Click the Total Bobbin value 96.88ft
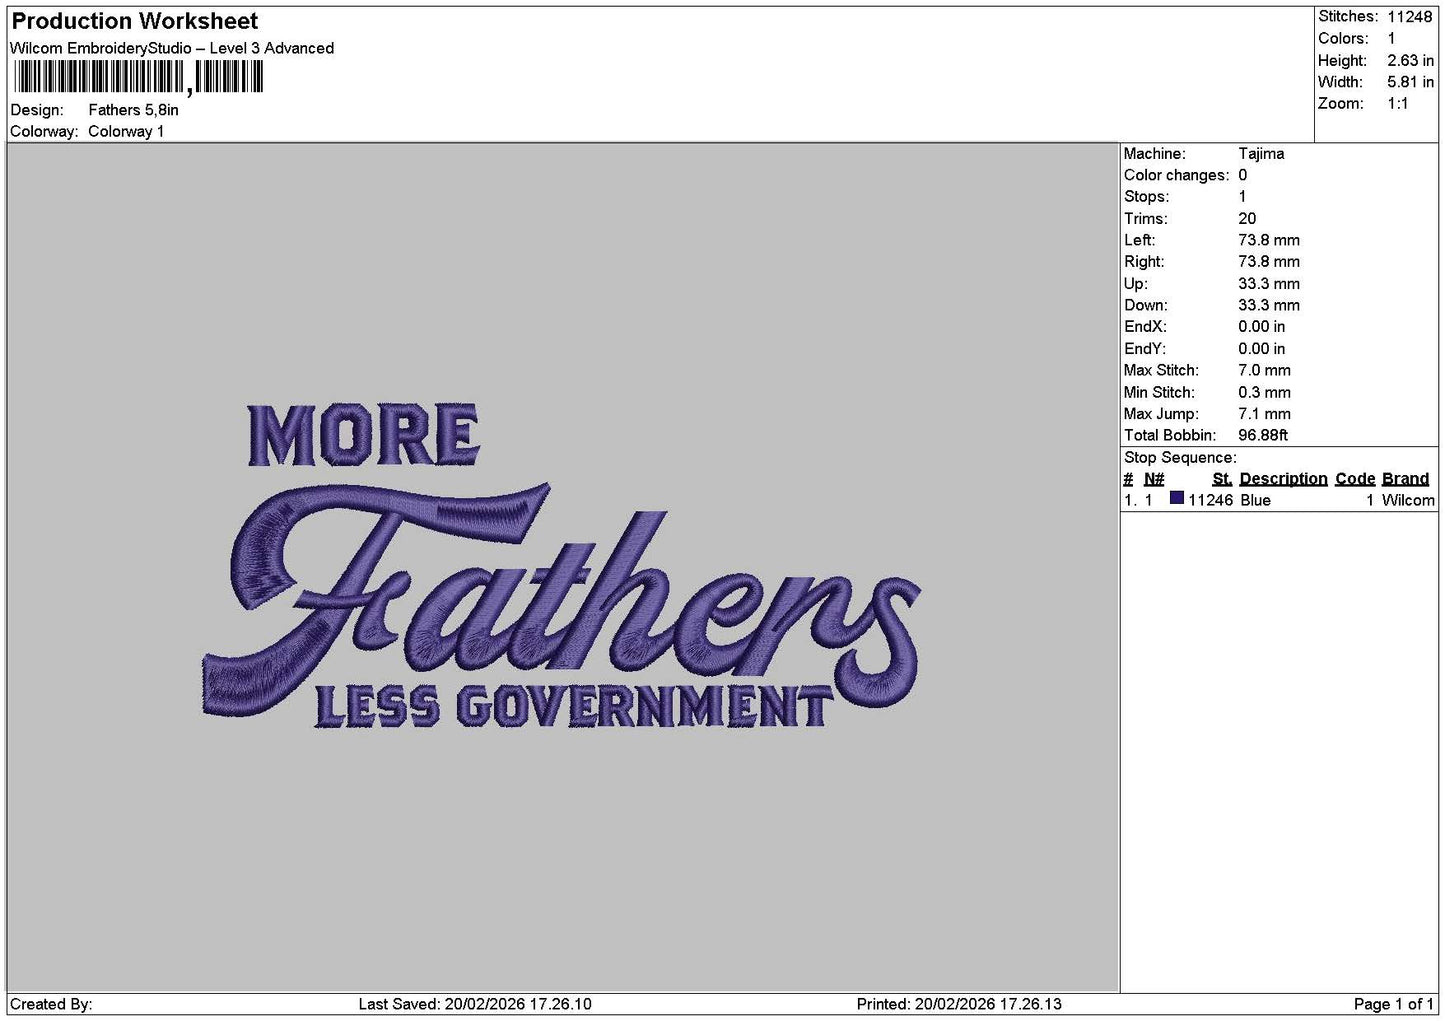 [x=1263, y=436]
